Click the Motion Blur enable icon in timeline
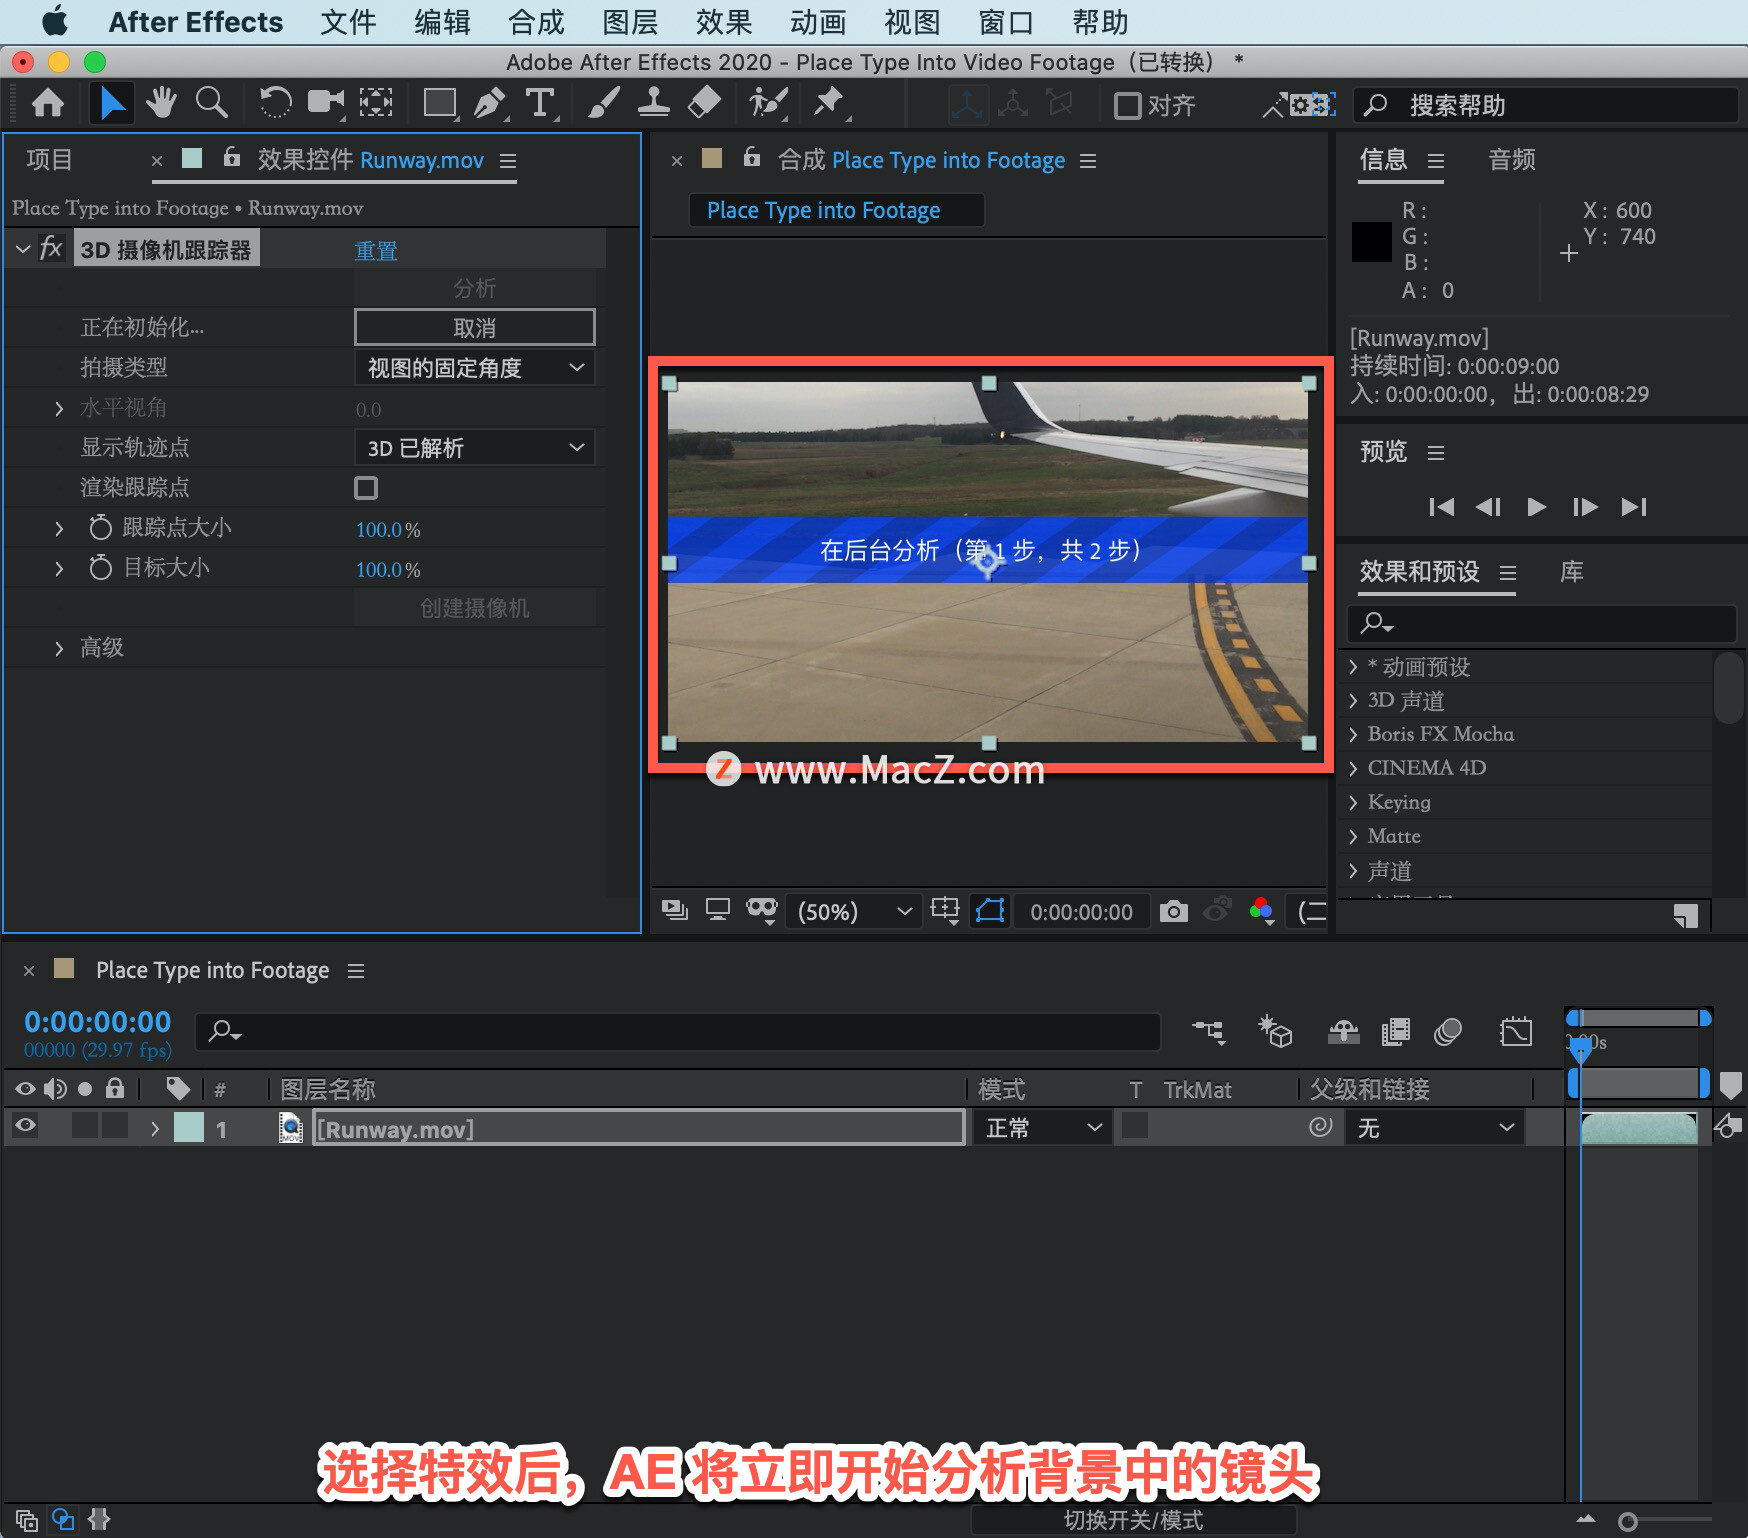 [x=1447, y=1031]
